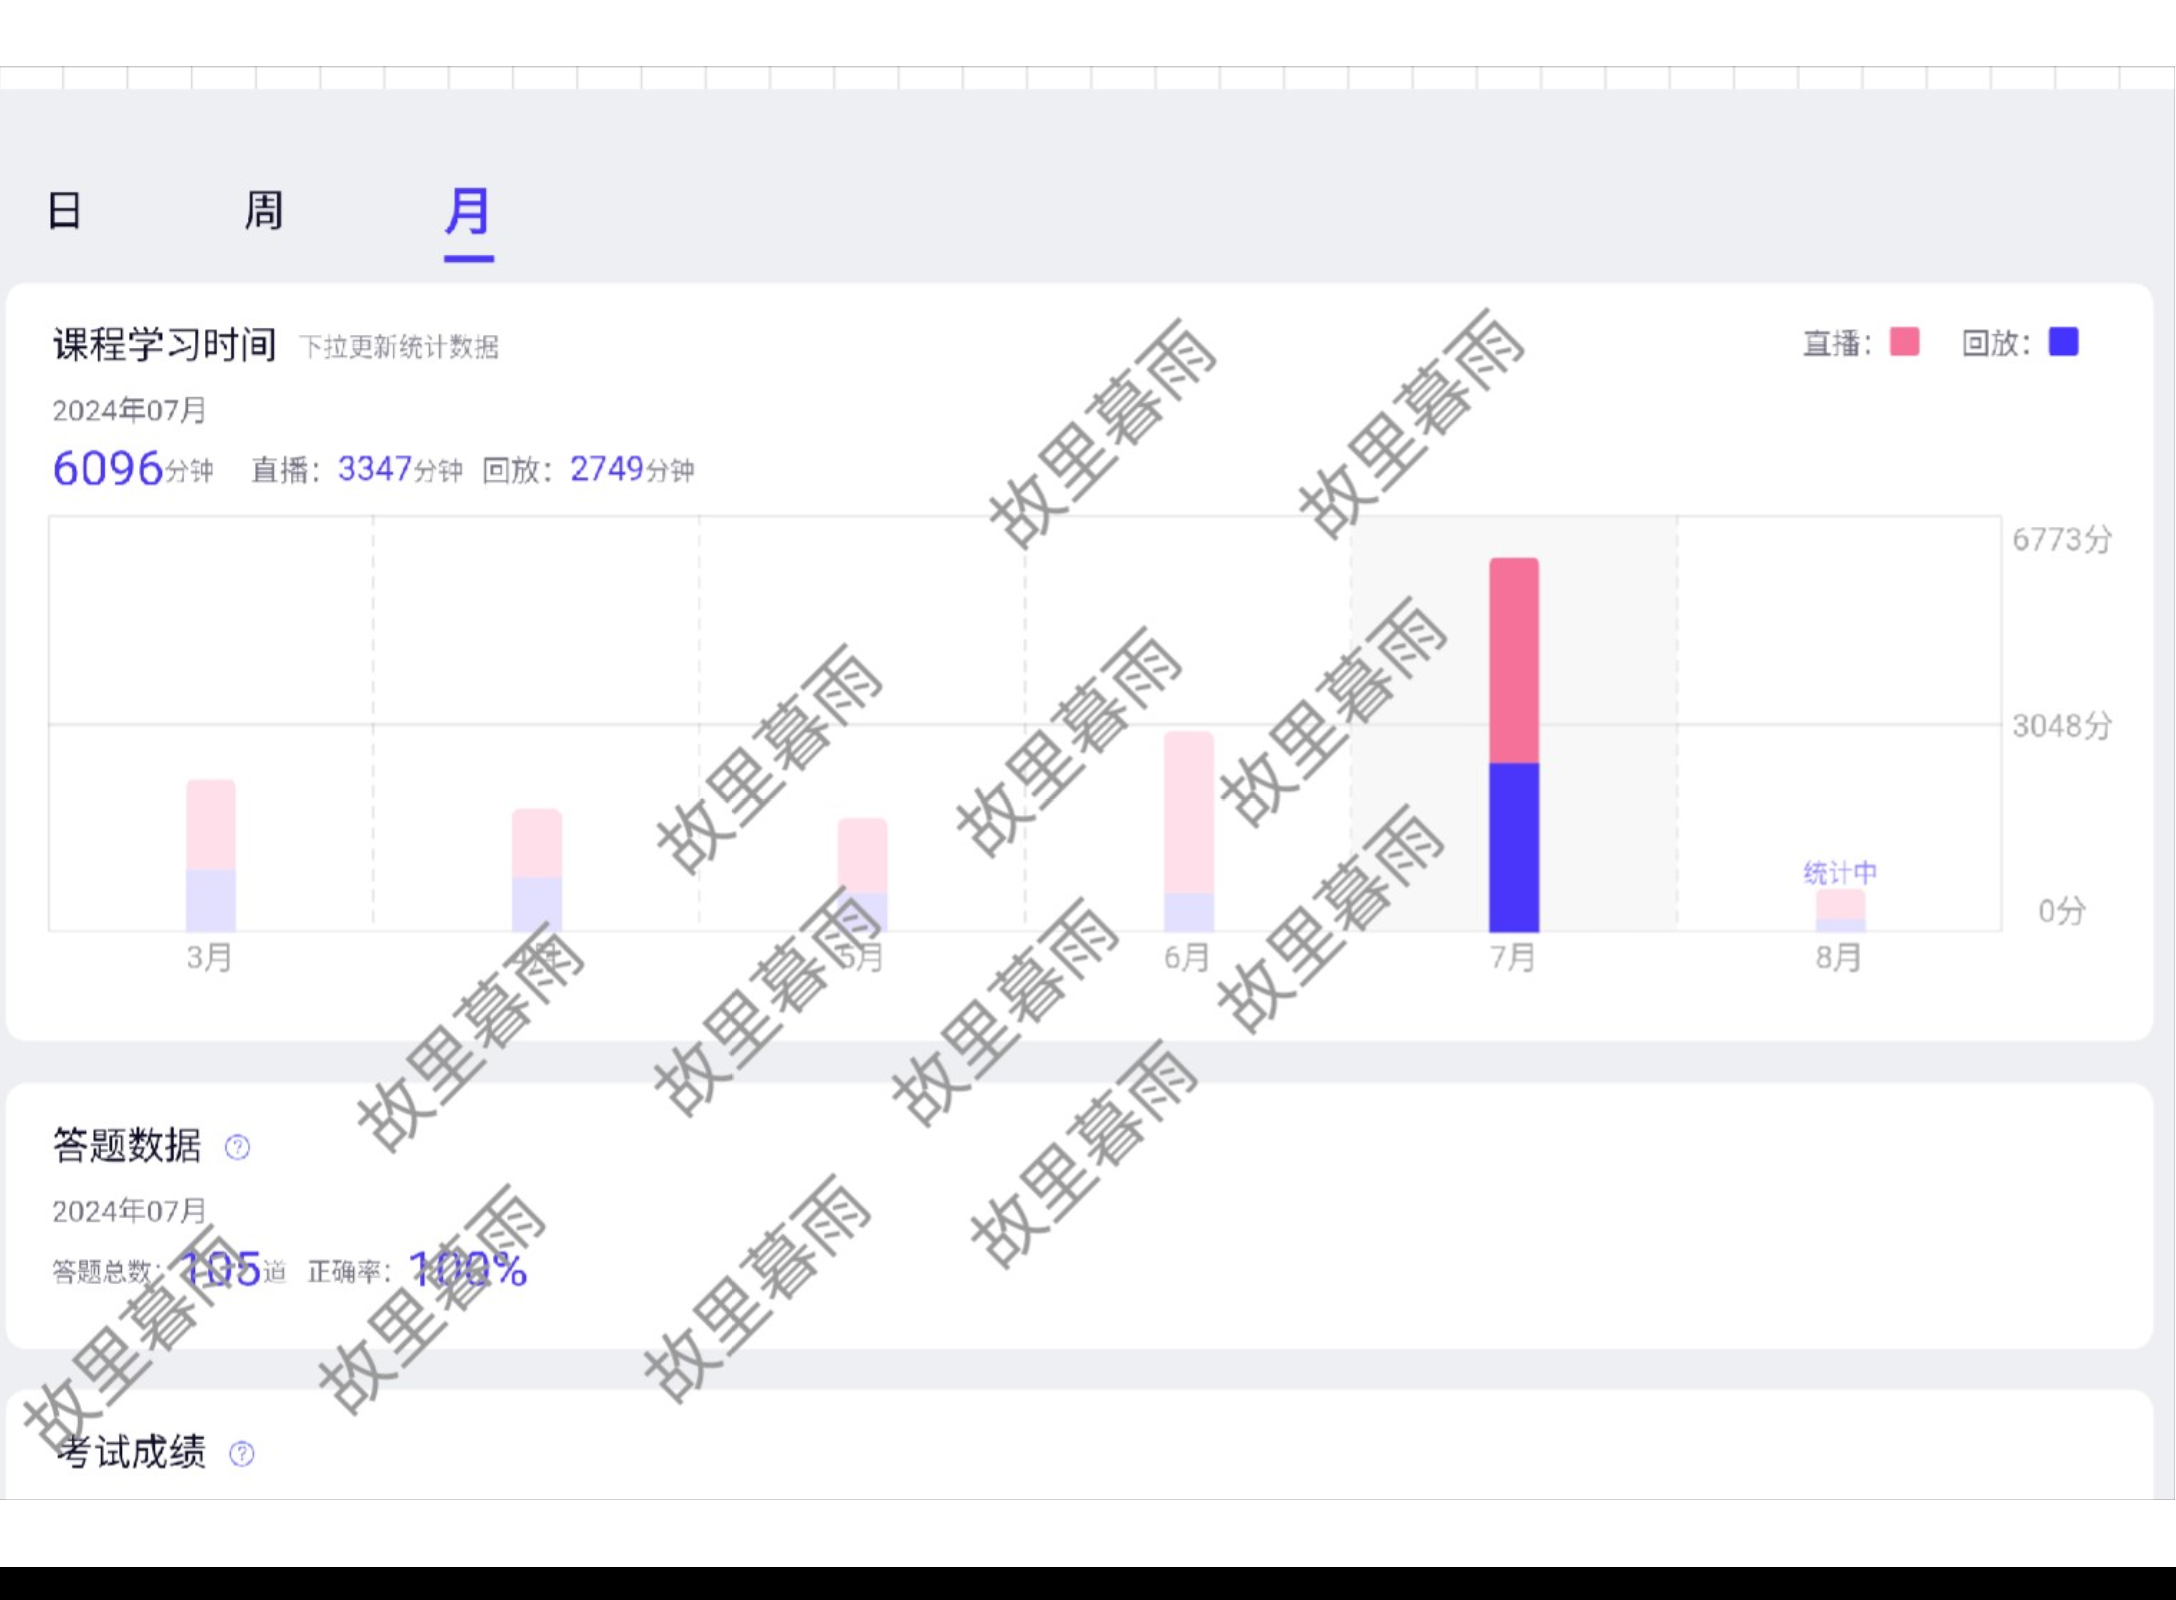Click the 6月 axis label

(x=1187, y=958)
